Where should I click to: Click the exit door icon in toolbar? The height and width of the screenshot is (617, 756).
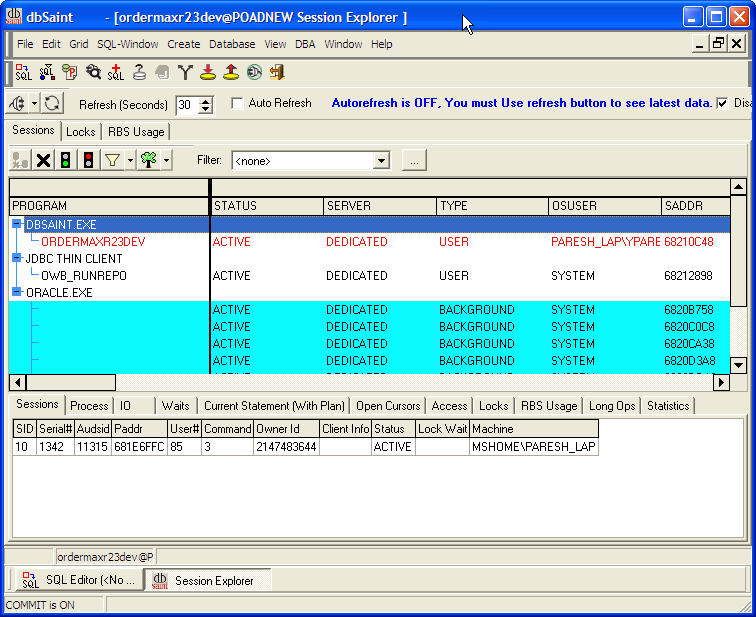277,73
